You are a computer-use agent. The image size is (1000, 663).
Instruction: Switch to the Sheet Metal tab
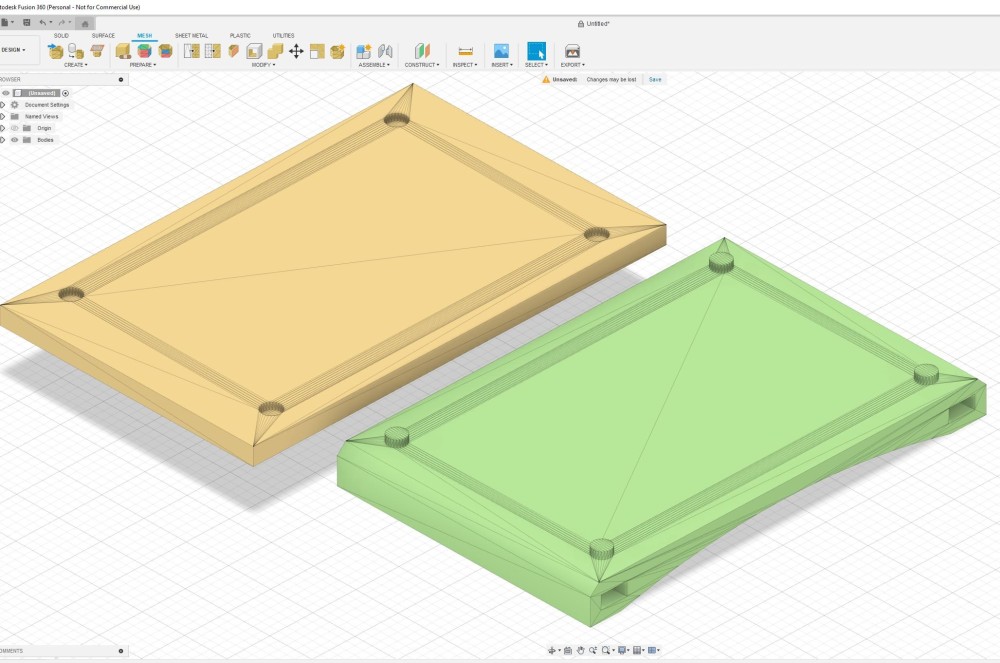tap(191, 35)
